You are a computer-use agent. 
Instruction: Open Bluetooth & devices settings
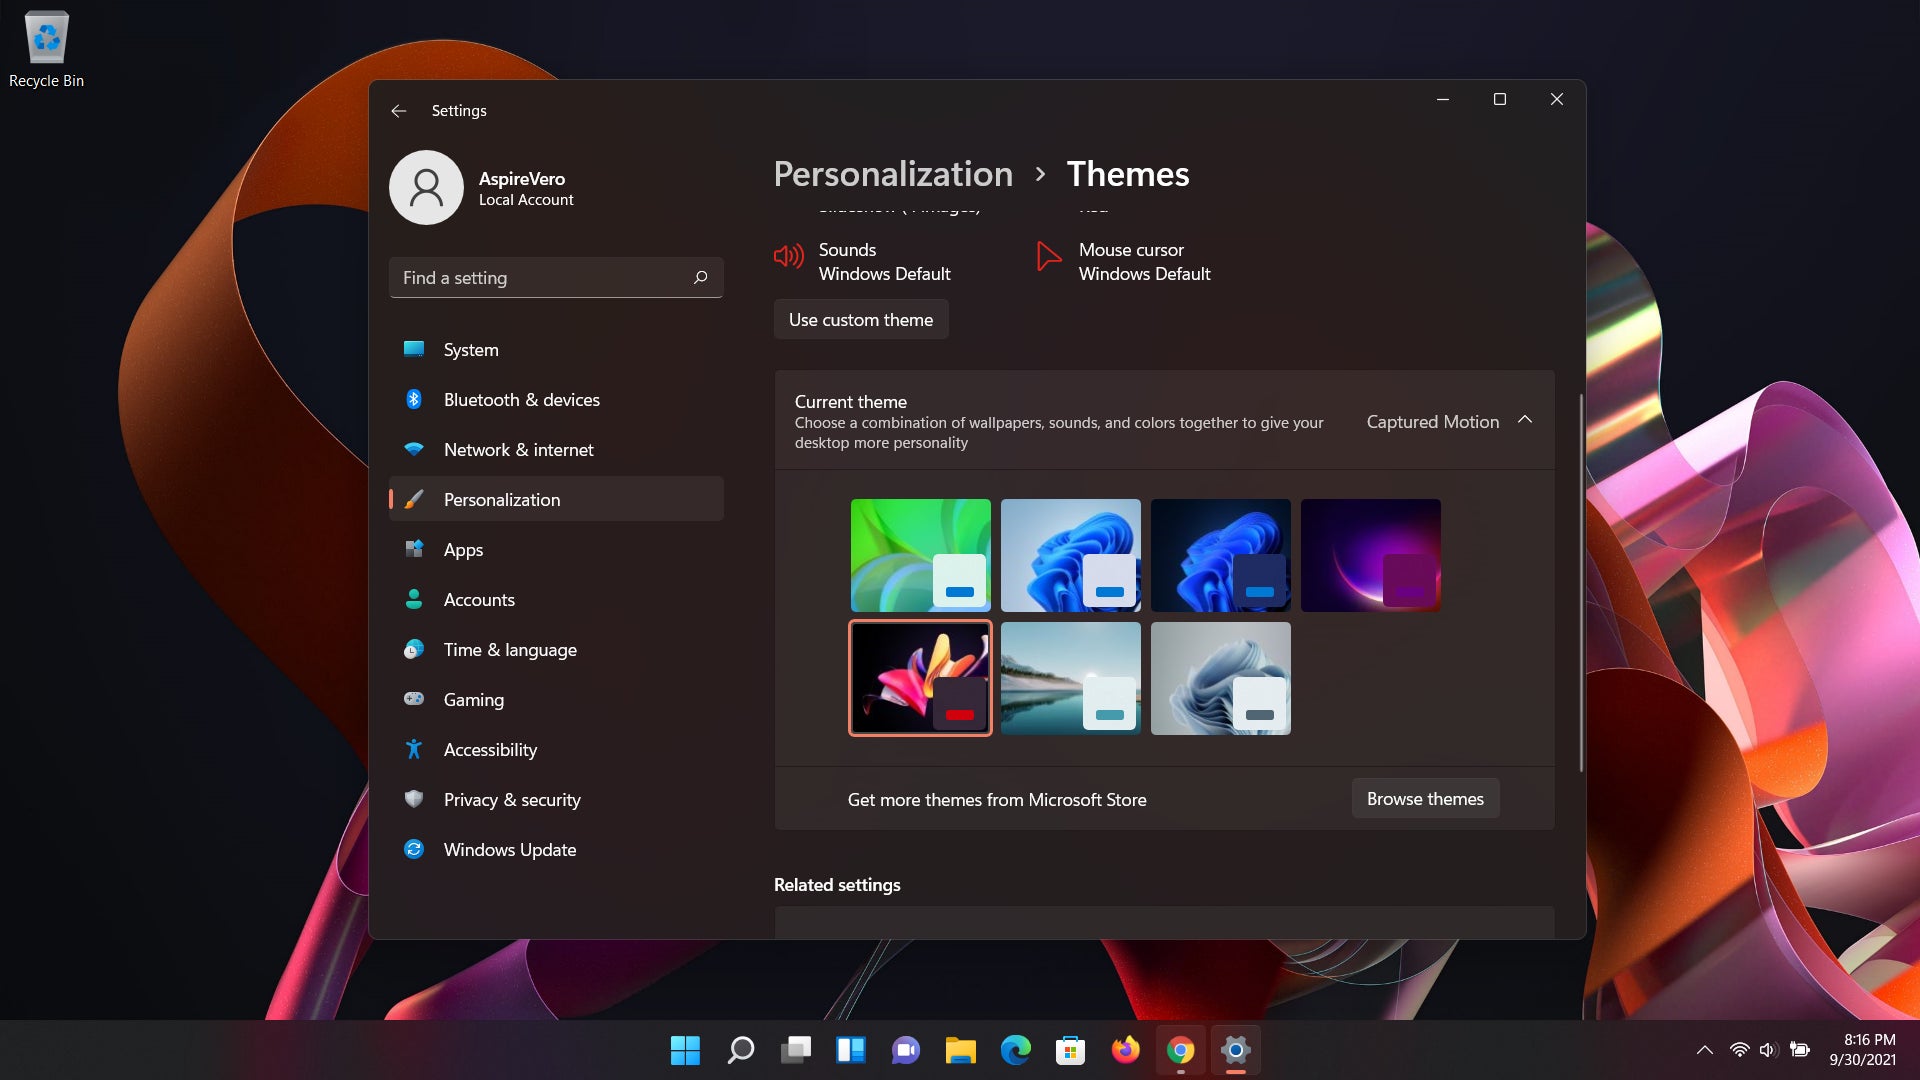(x=556, y=399)
